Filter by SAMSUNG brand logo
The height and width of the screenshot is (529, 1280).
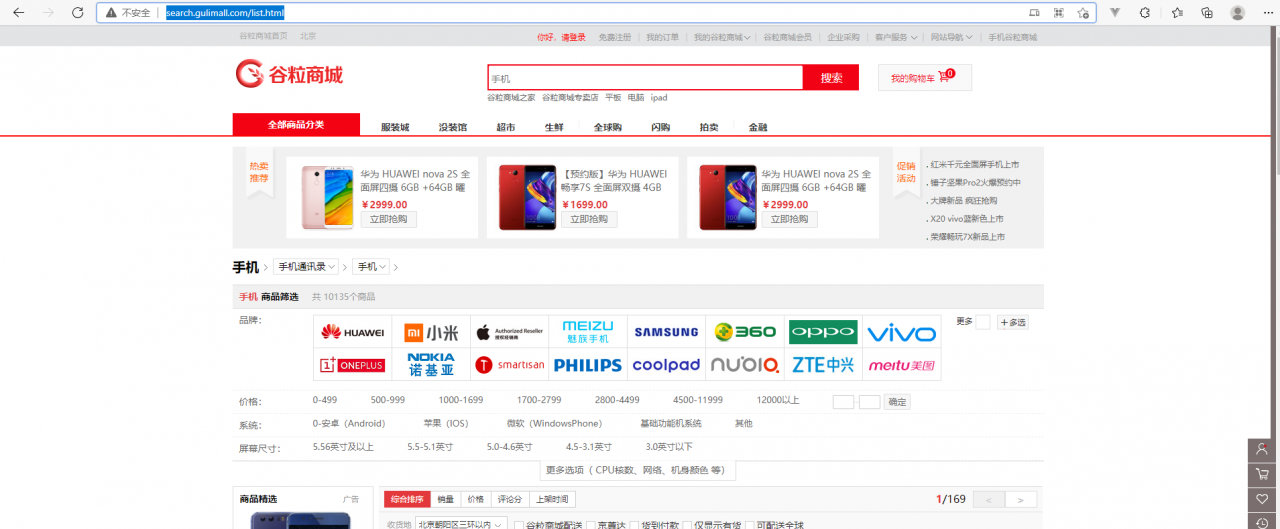[666, 332]
